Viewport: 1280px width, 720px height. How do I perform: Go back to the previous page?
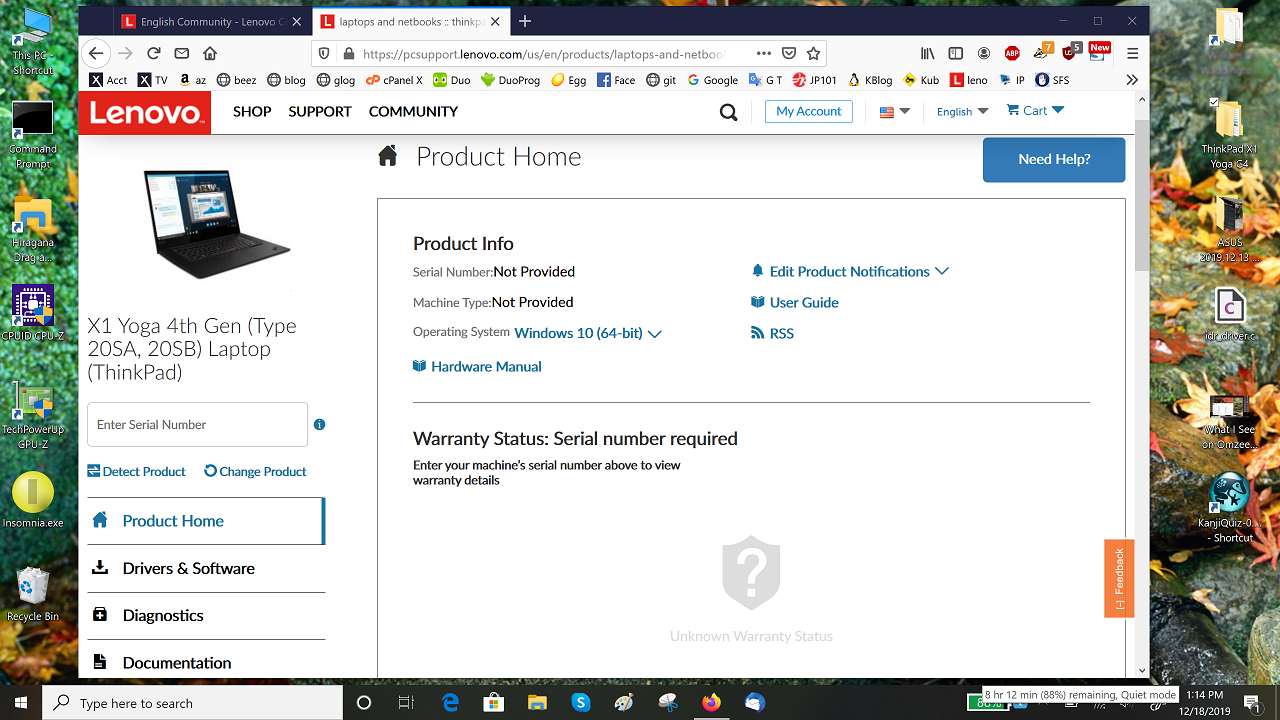(96, 54)
